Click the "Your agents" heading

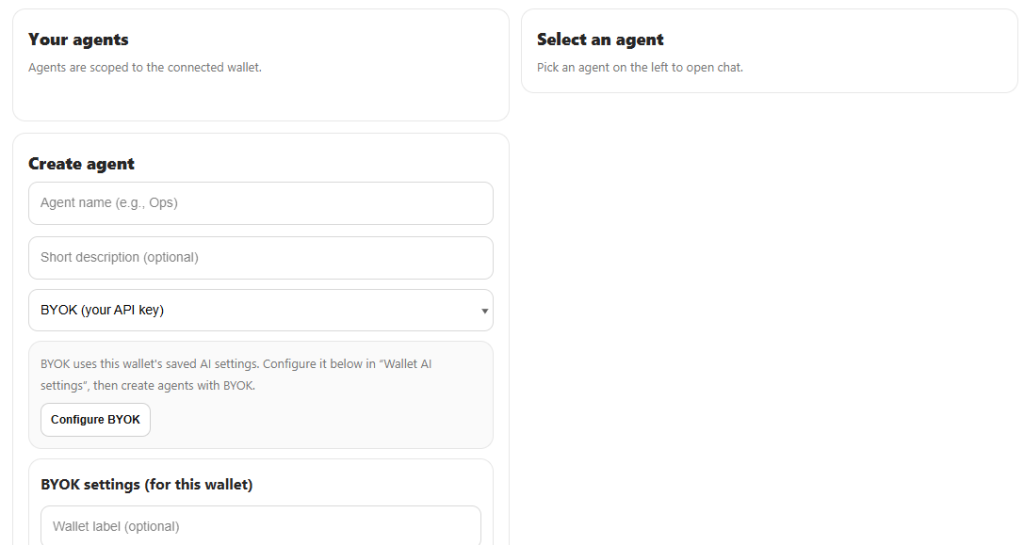coord(78,40)
